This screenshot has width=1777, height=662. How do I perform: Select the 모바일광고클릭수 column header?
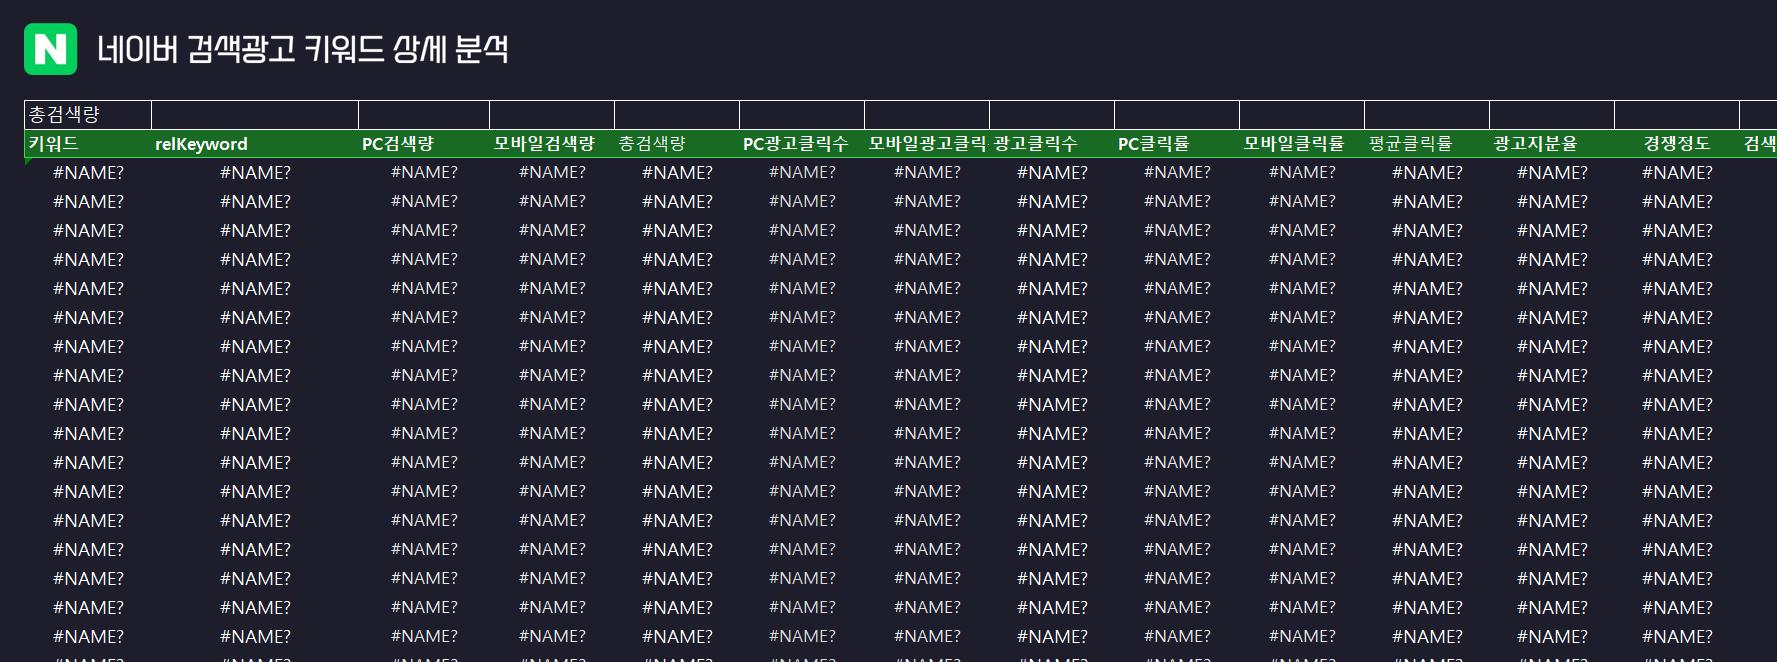pyautogui.click(x=926, y=144)
